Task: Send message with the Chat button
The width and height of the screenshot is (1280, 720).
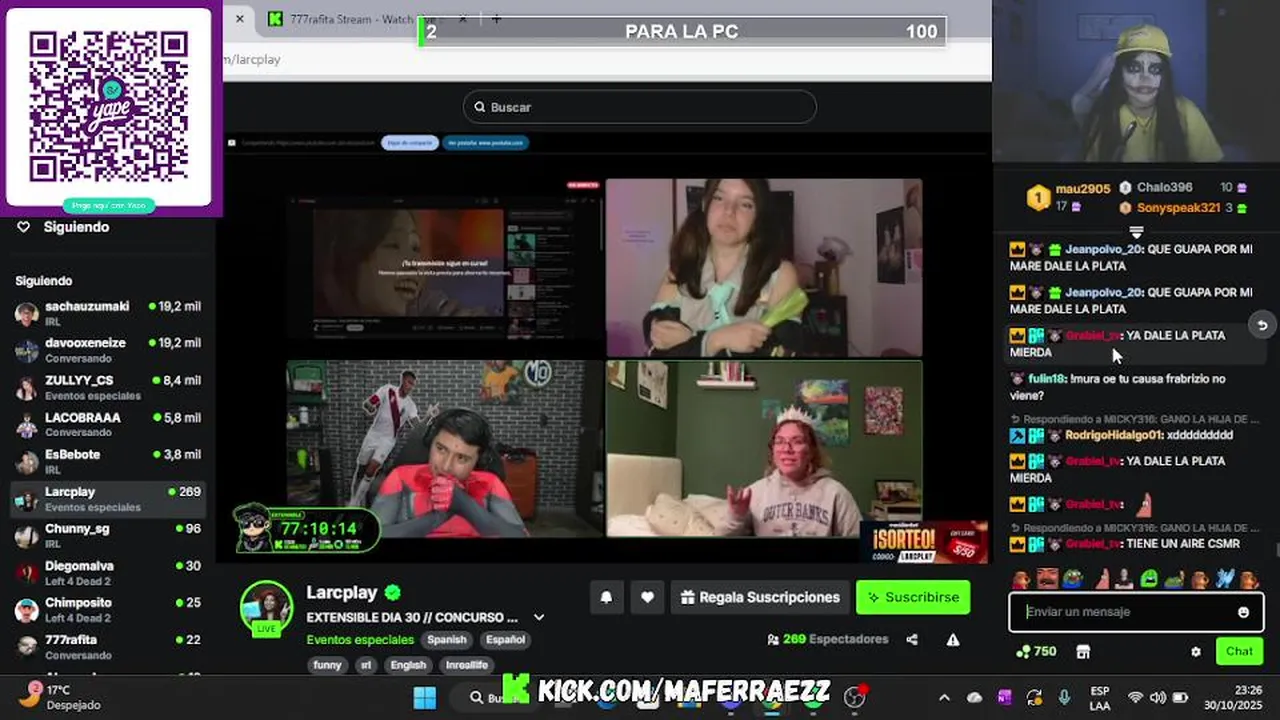Action: (1239, 651)
